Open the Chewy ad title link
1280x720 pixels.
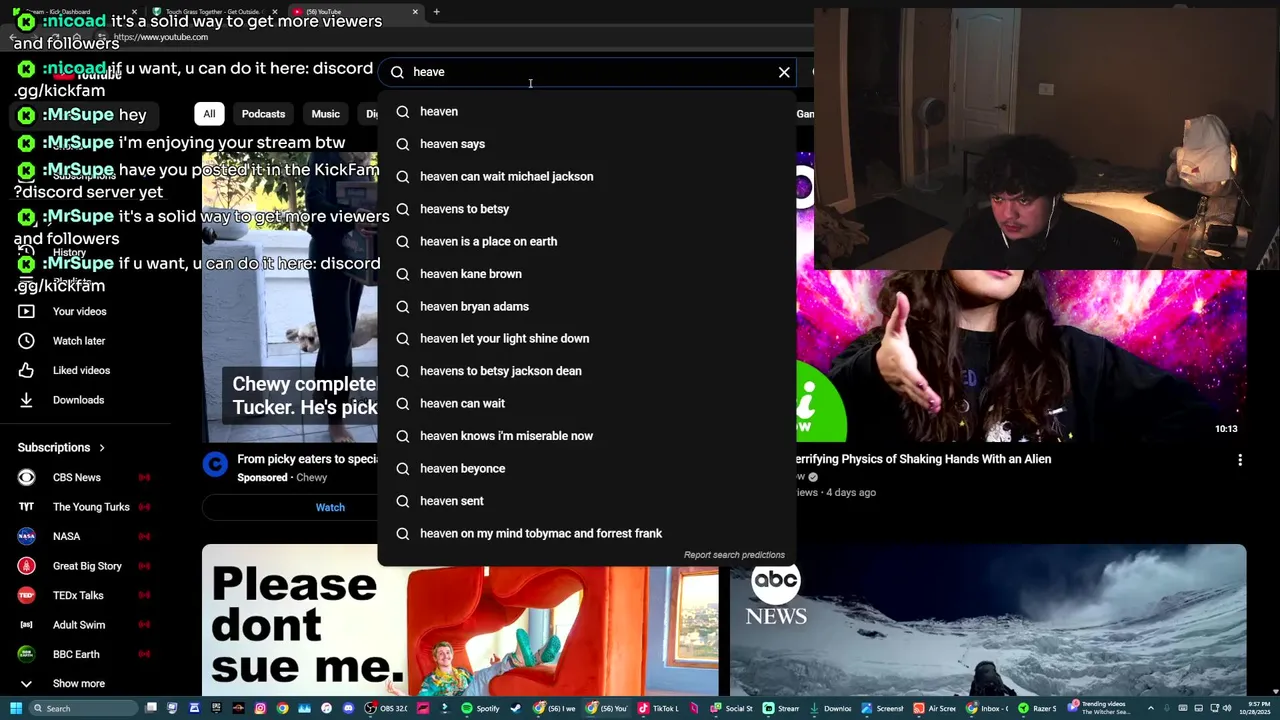point(307,459)
